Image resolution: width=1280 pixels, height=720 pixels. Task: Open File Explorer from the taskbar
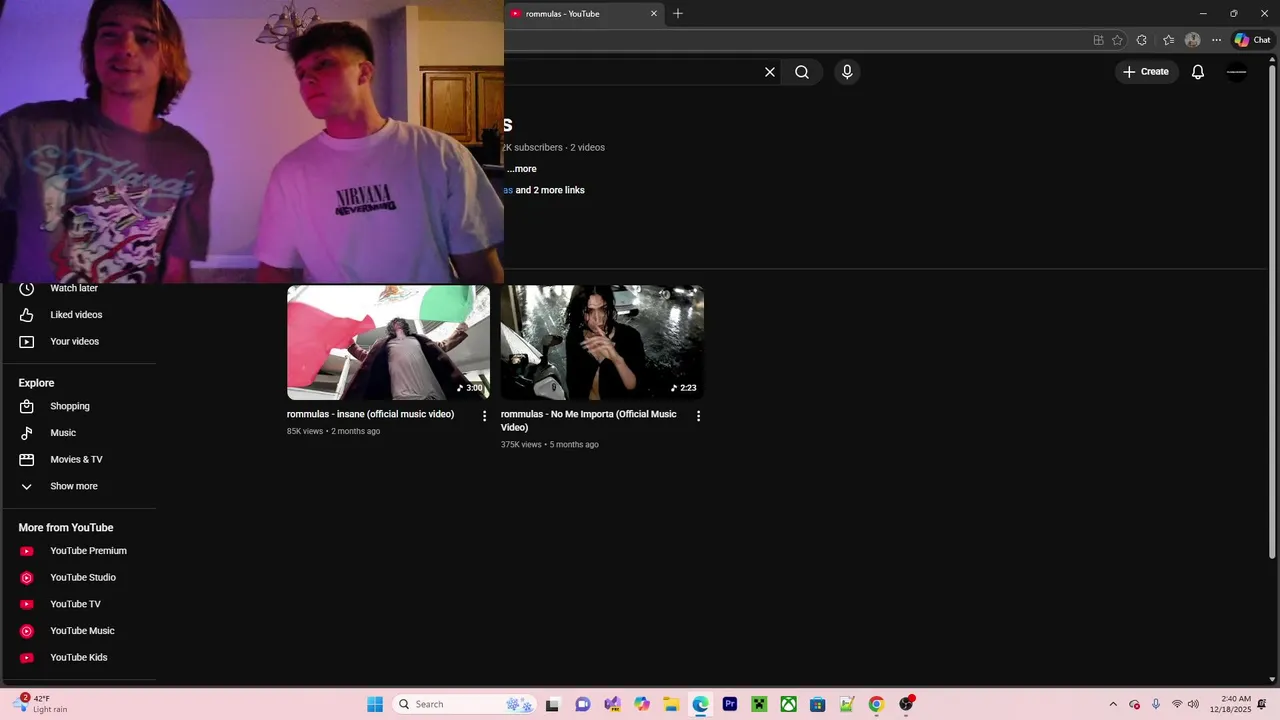coord(671,704)
